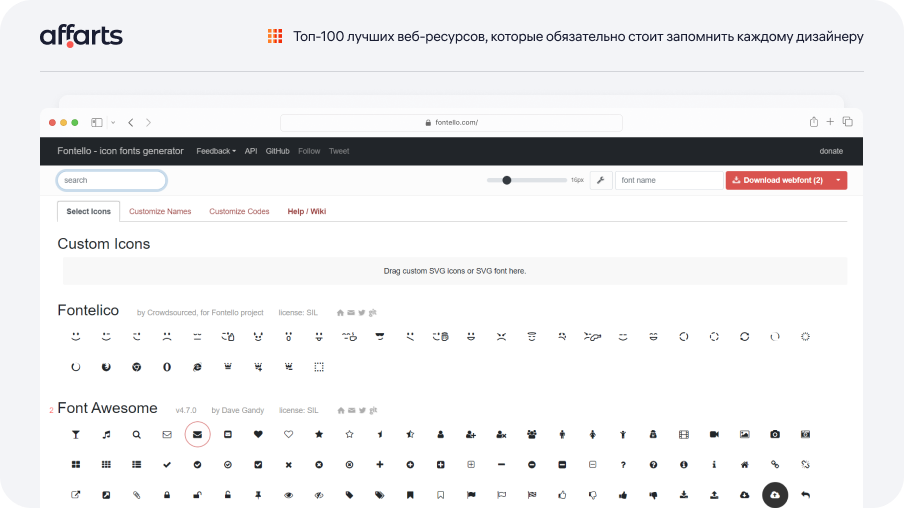Deselect the circled solid envelope icon
This screenshot has height=508, width=904.
click(197, 435)
